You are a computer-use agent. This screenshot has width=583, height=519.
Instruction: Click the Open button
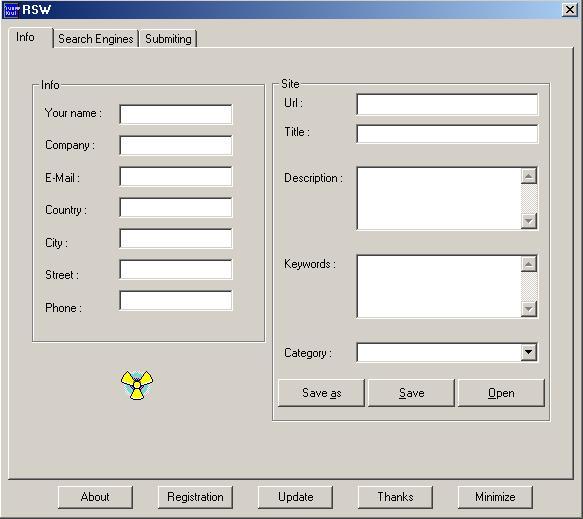click(501, 393)
